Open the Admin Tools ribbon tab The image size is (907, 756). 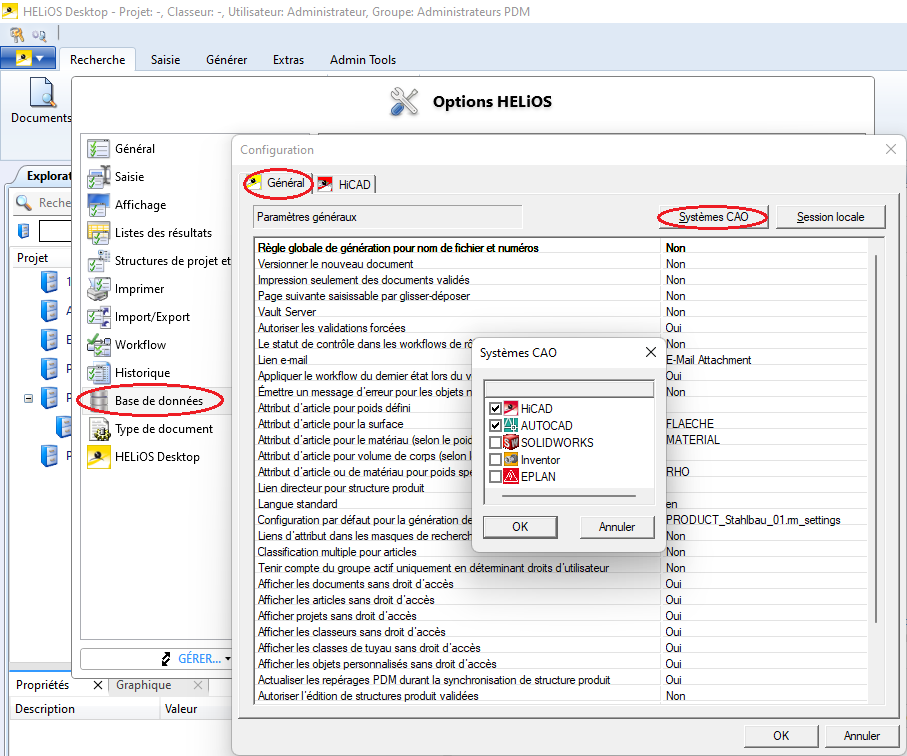pos(362,60)
